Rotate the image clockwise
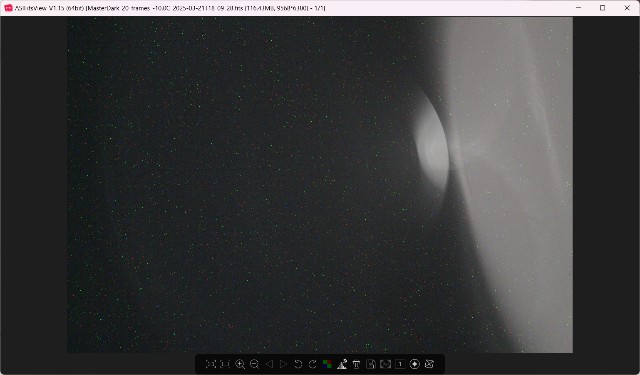 click(313, 364)
